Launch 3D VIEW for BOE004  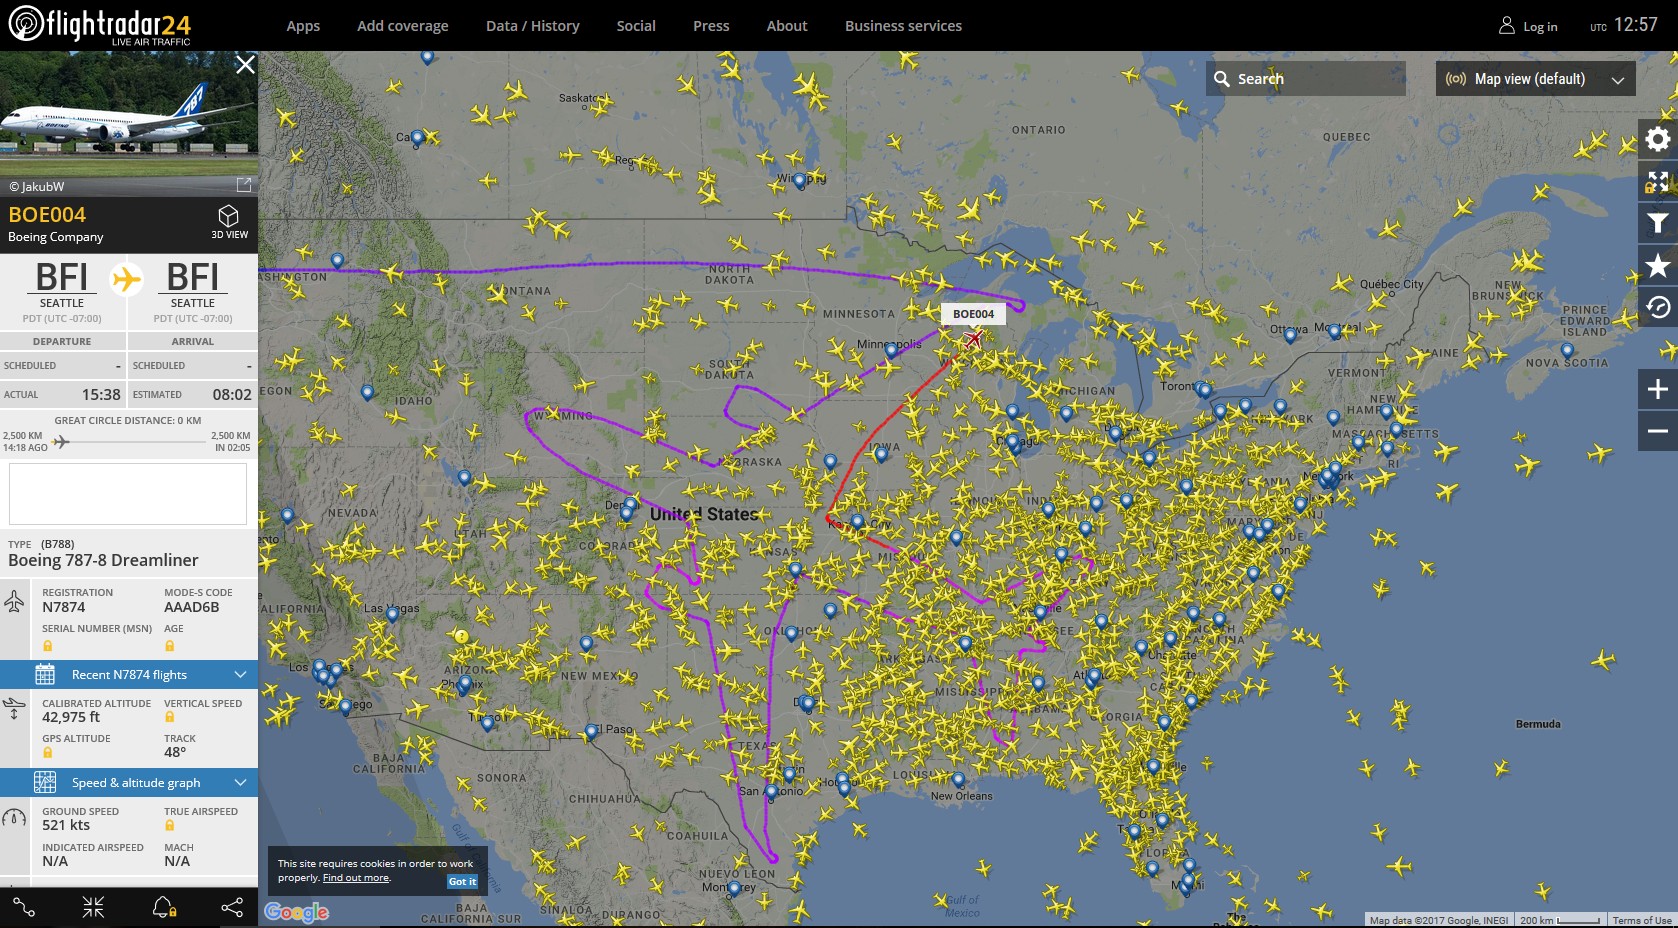pos(229,222)
